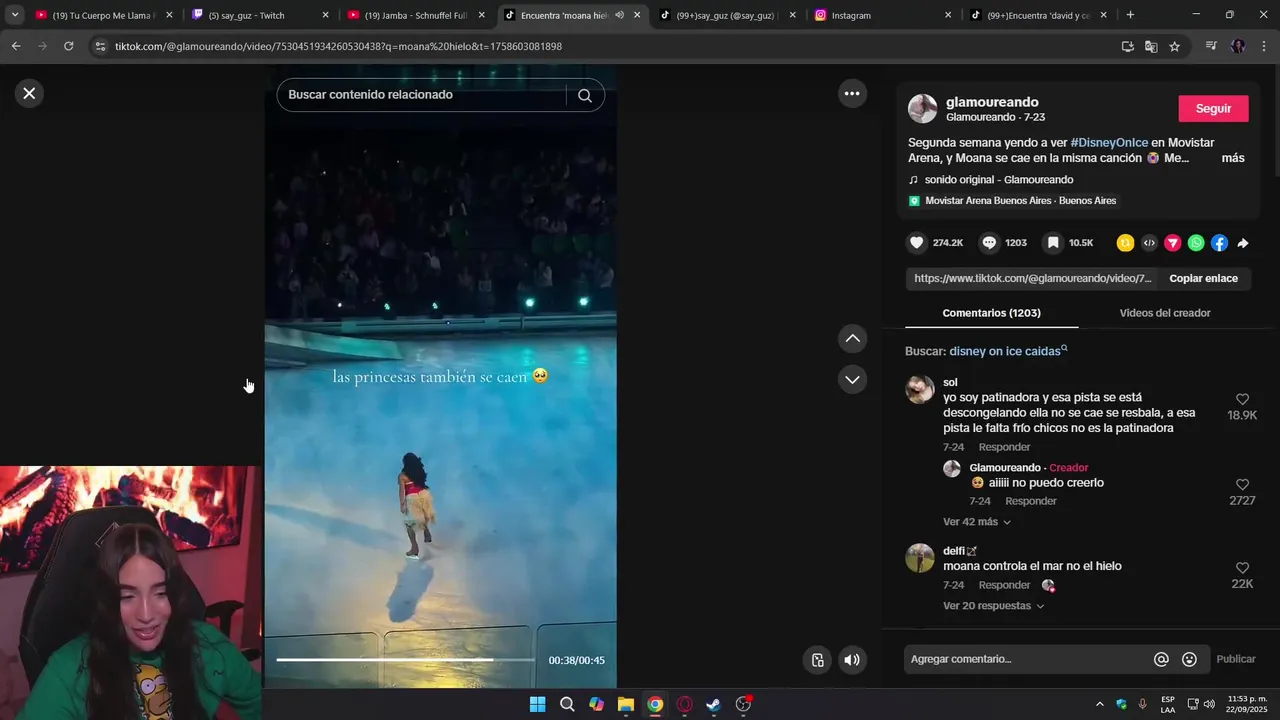Expand Ver 20 respuestas
The height and width of the screenshot is (720, 1280).
click(x=994, y=606)
